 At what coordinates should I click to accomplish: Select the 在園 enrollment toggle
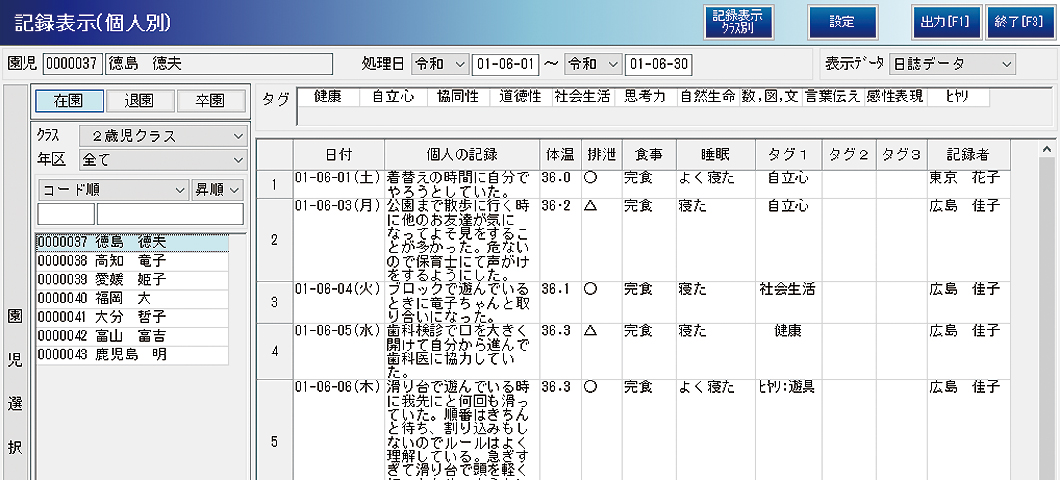(x=68, y=101)
